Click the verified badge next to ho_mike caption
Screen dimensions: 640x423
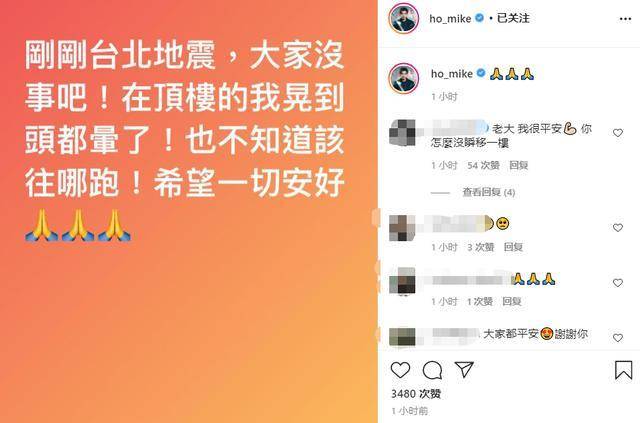point(481,73)
